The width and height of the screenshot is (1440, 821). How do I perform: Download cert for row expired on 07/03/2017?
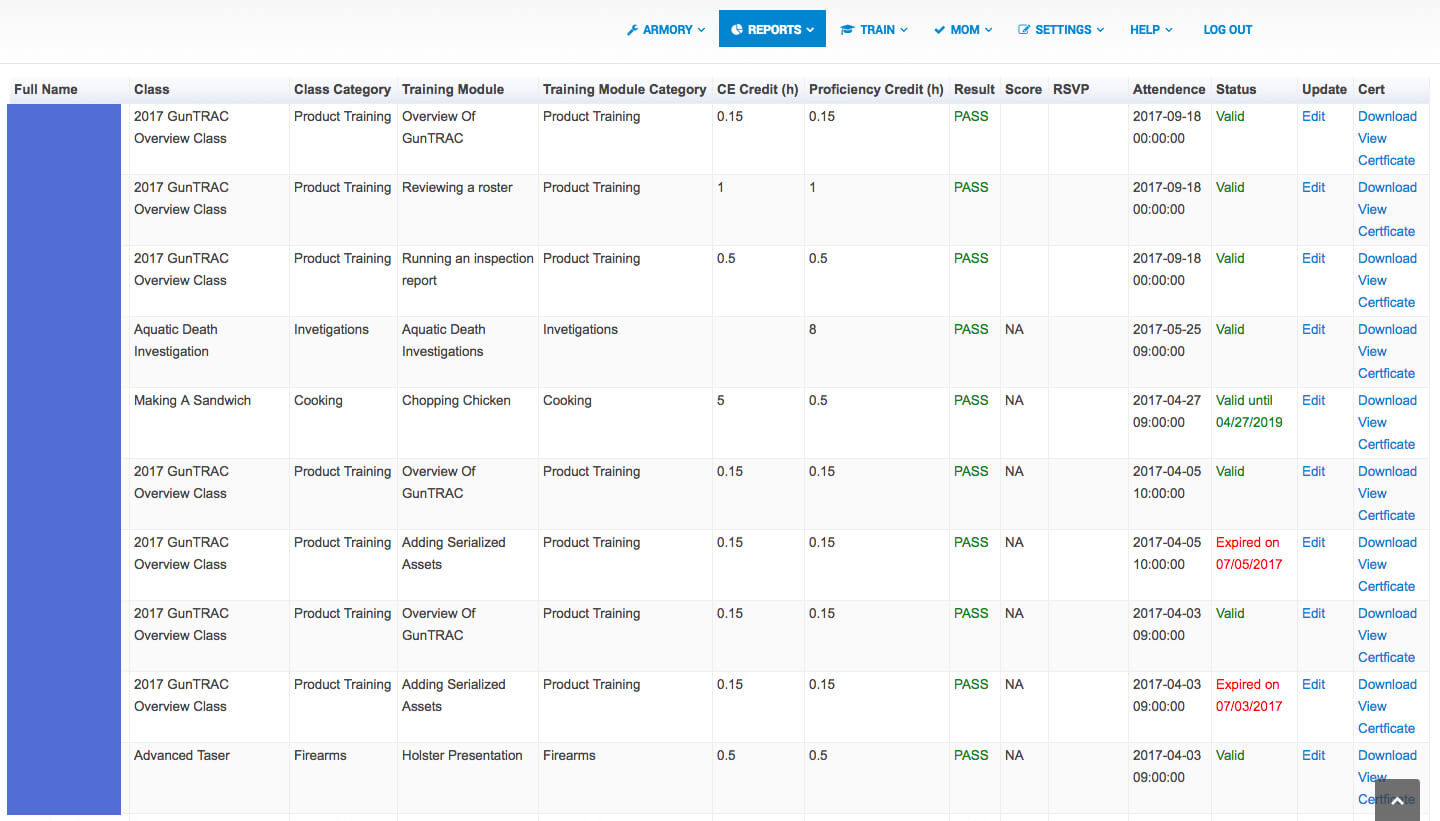click(x=1387, y=684)
